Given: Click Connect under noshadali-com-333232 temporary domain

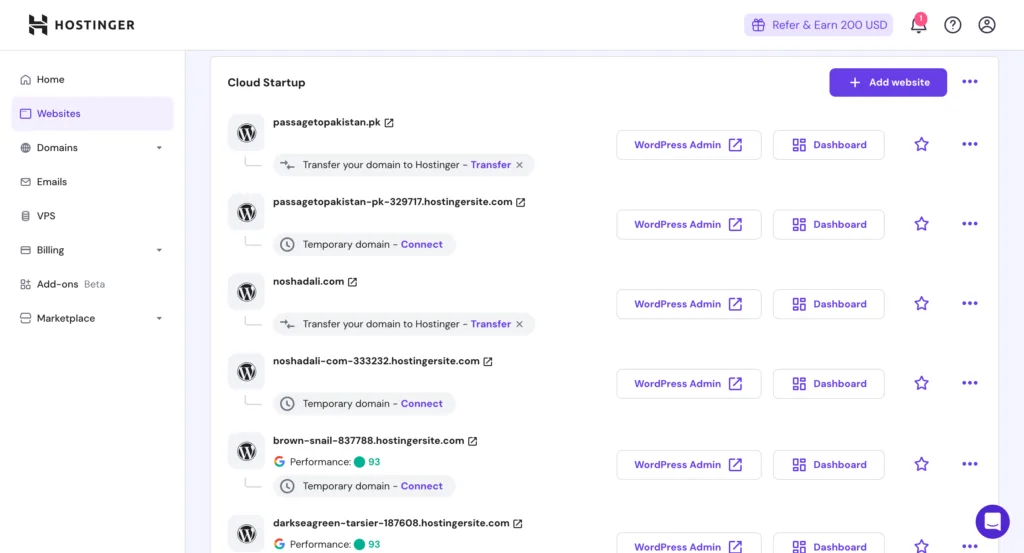Looking at the screenshot, I should point(421,403).
